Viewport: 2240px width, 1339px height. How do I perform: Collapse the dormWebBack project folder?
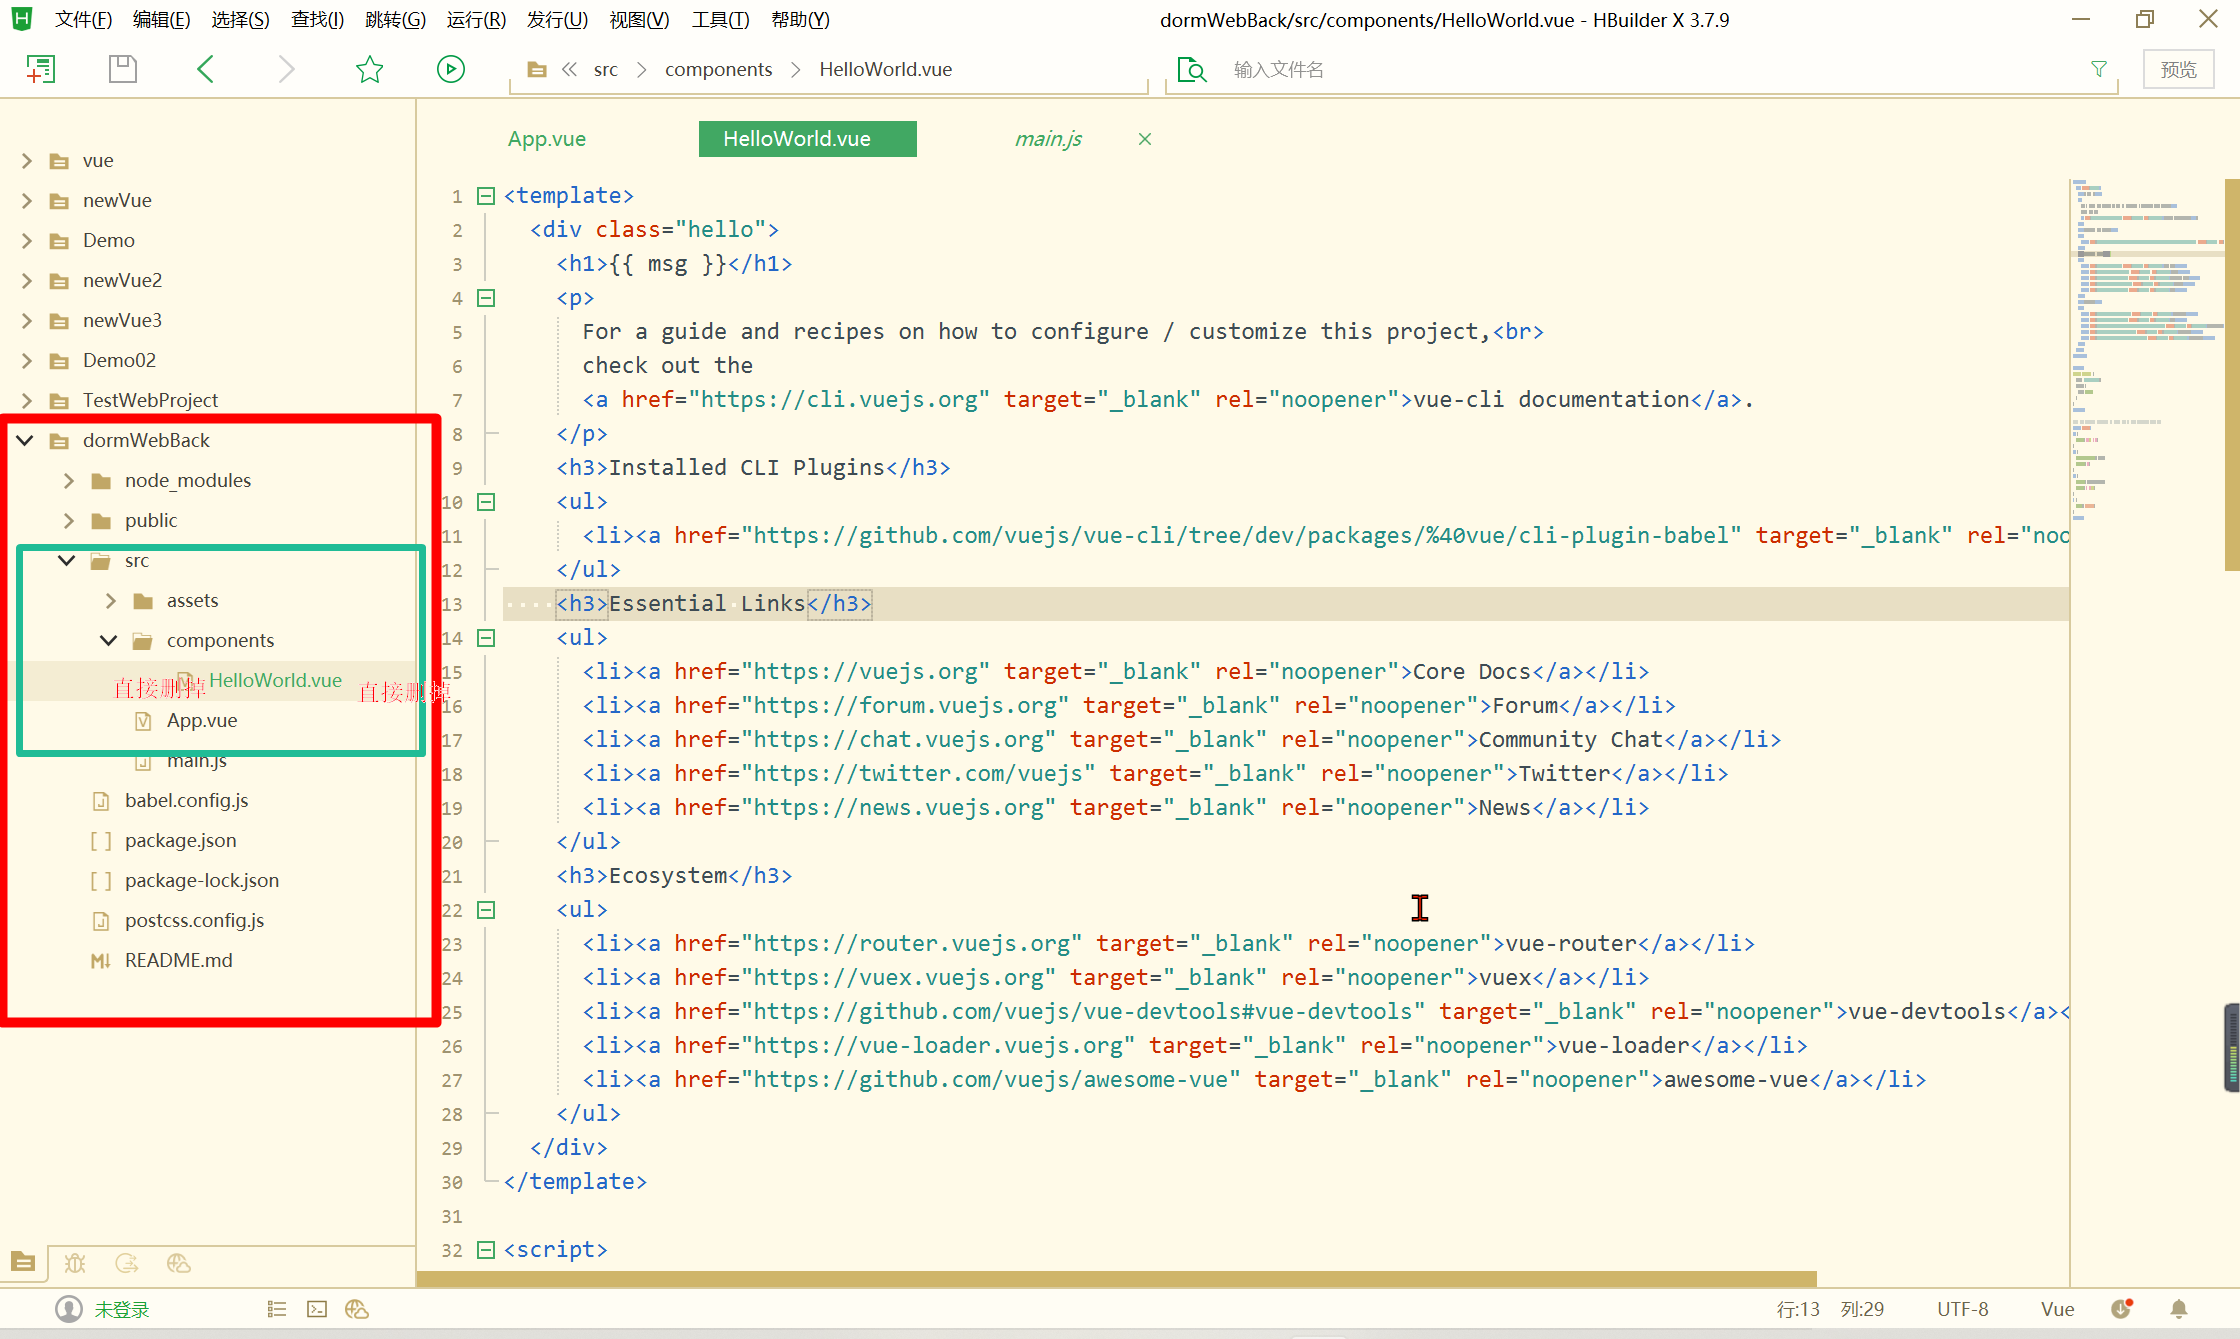(25, 440)
